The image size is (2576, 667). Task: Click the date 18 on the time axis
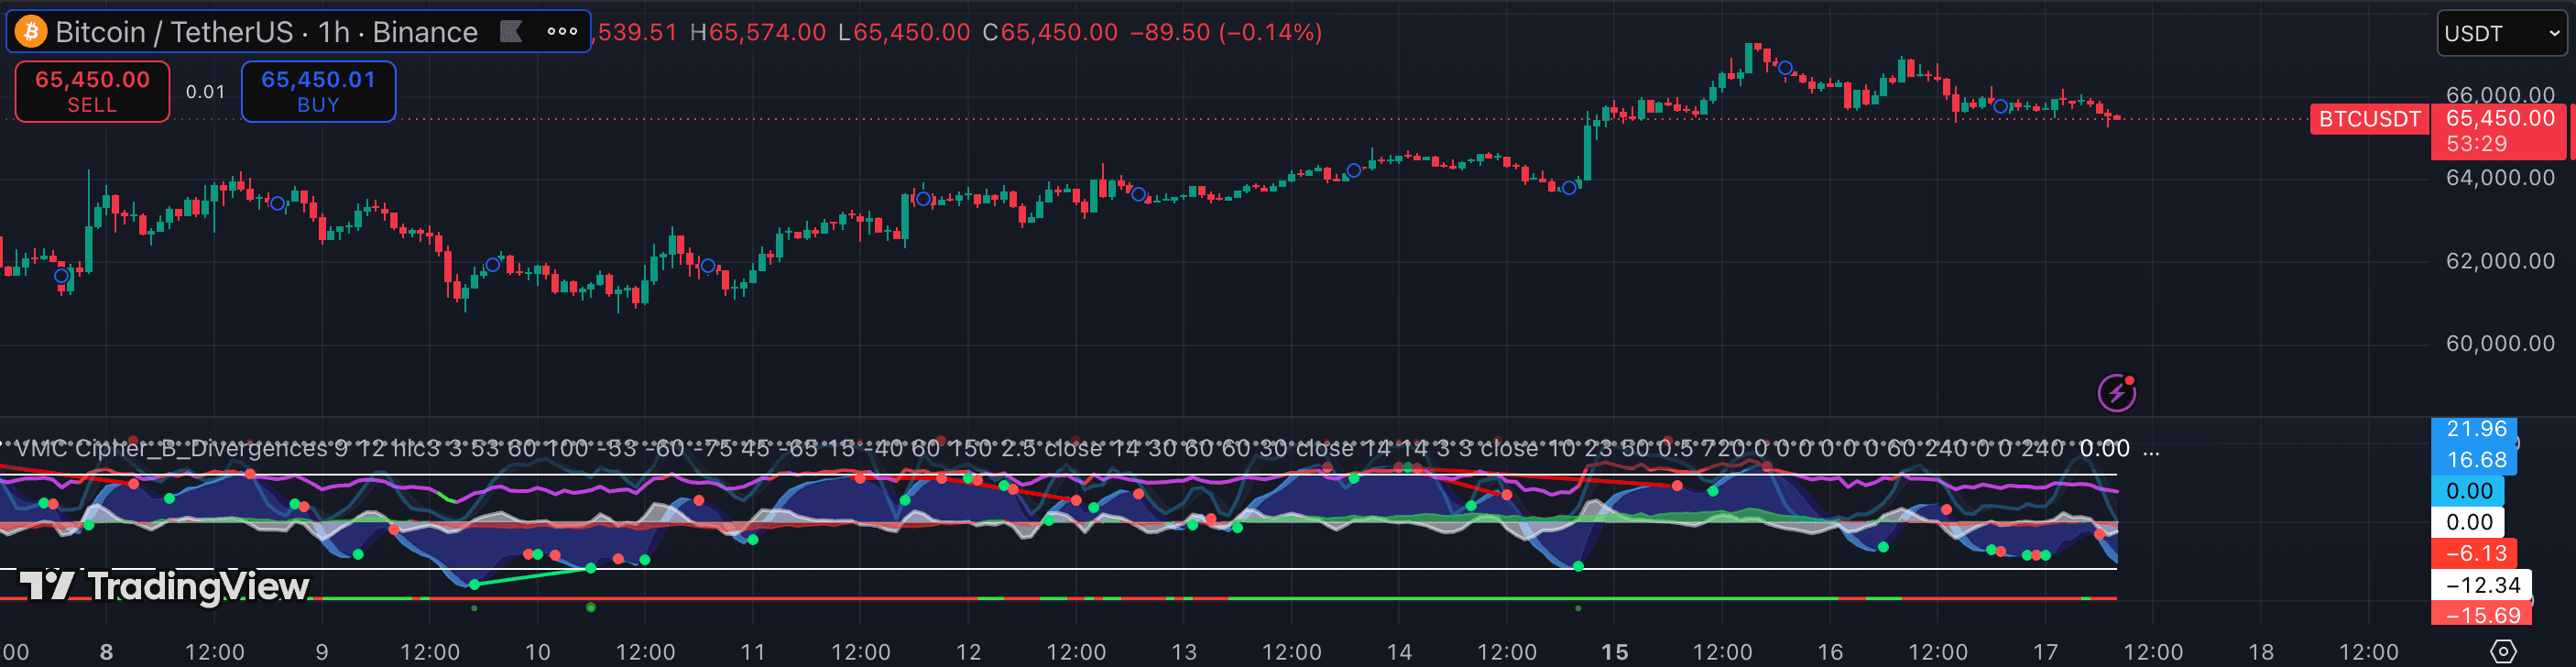pyautogui.click(x=2261, y=652)
